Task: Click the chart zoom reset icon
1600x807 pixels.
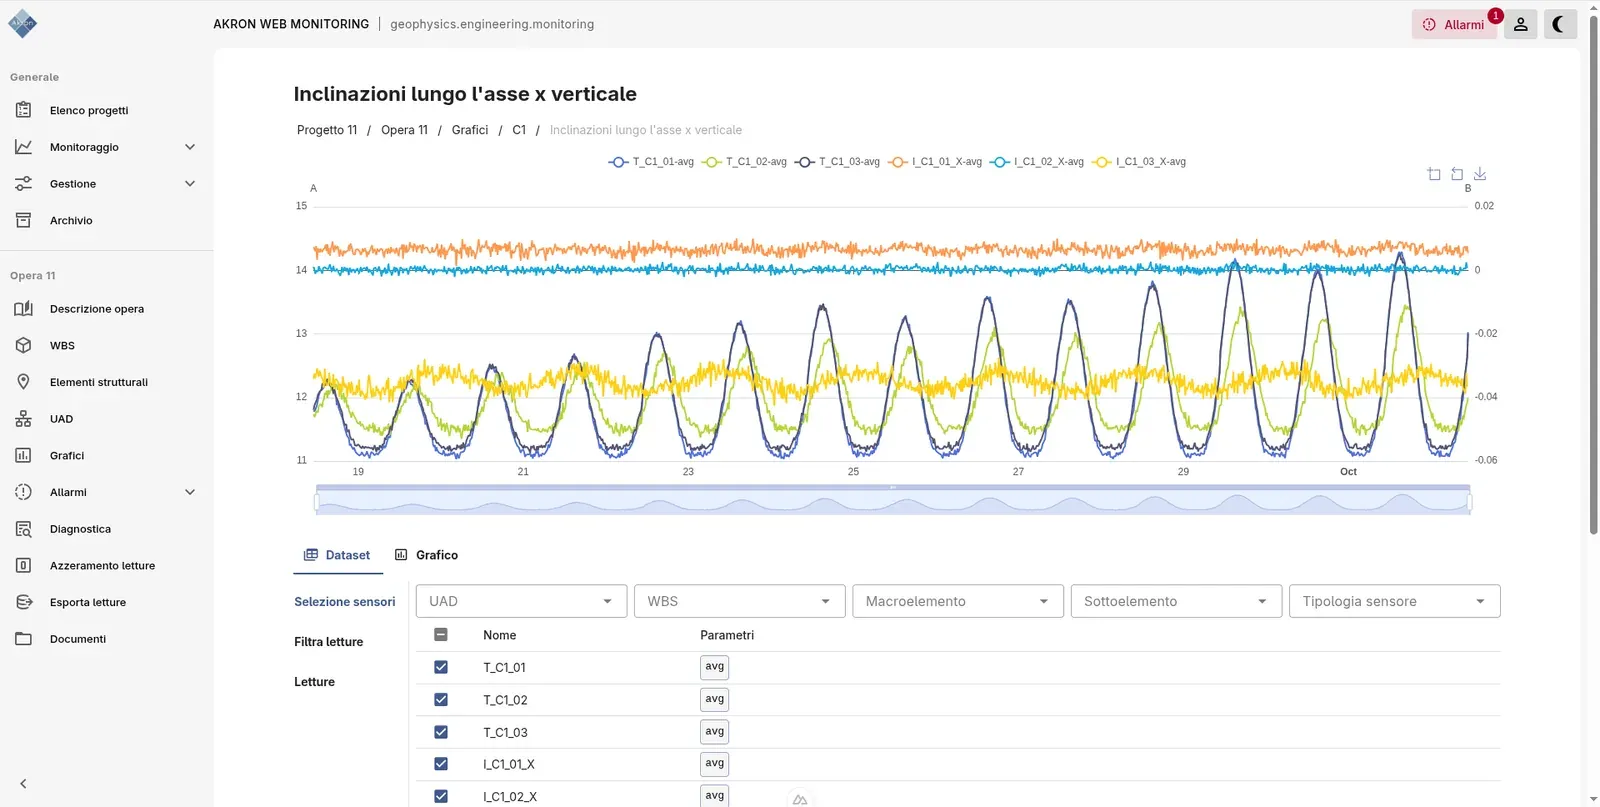Action: [1457, 174]
